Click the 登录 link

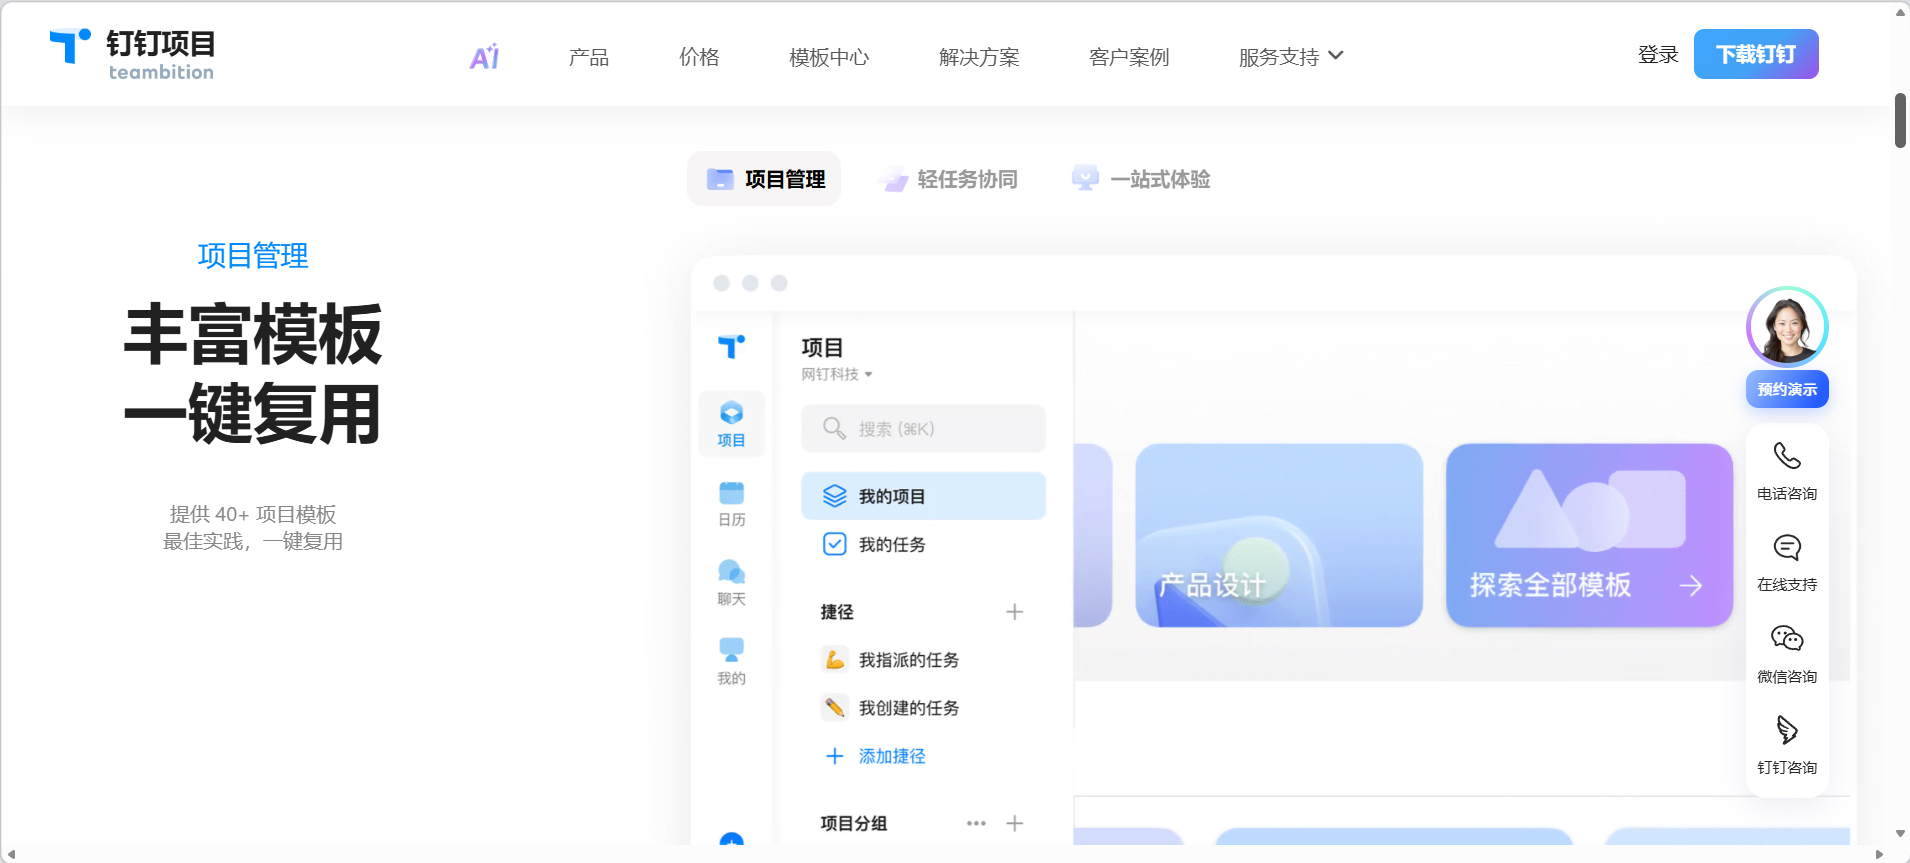click(1658, 55)
